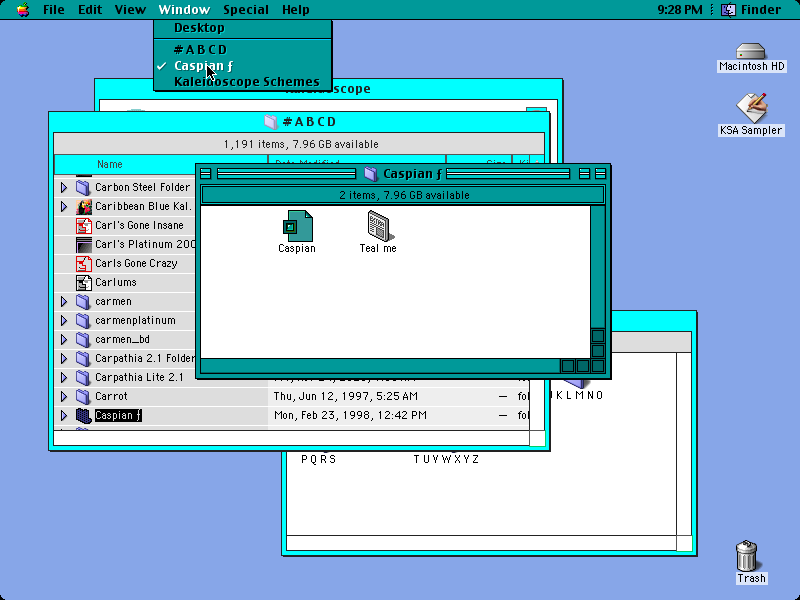Open the Special menu
800x600 pixels.
click(x=246, y=10)
